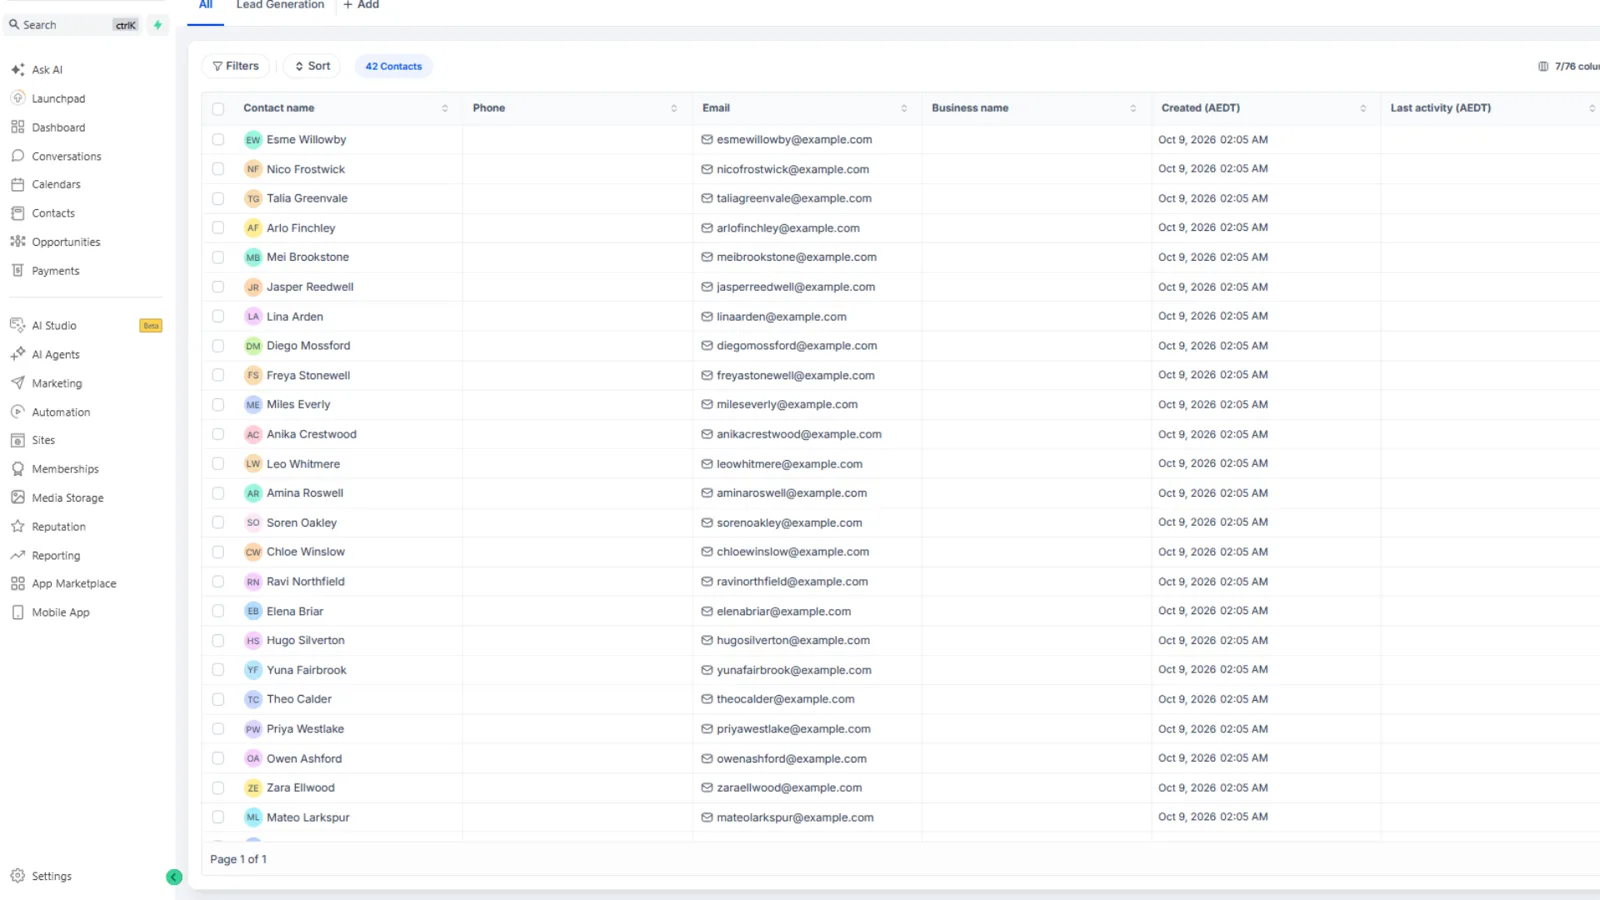Click email anikacrestwood@example.com
Viewport: 1600px width, 900px height.
tap(799, 435)
